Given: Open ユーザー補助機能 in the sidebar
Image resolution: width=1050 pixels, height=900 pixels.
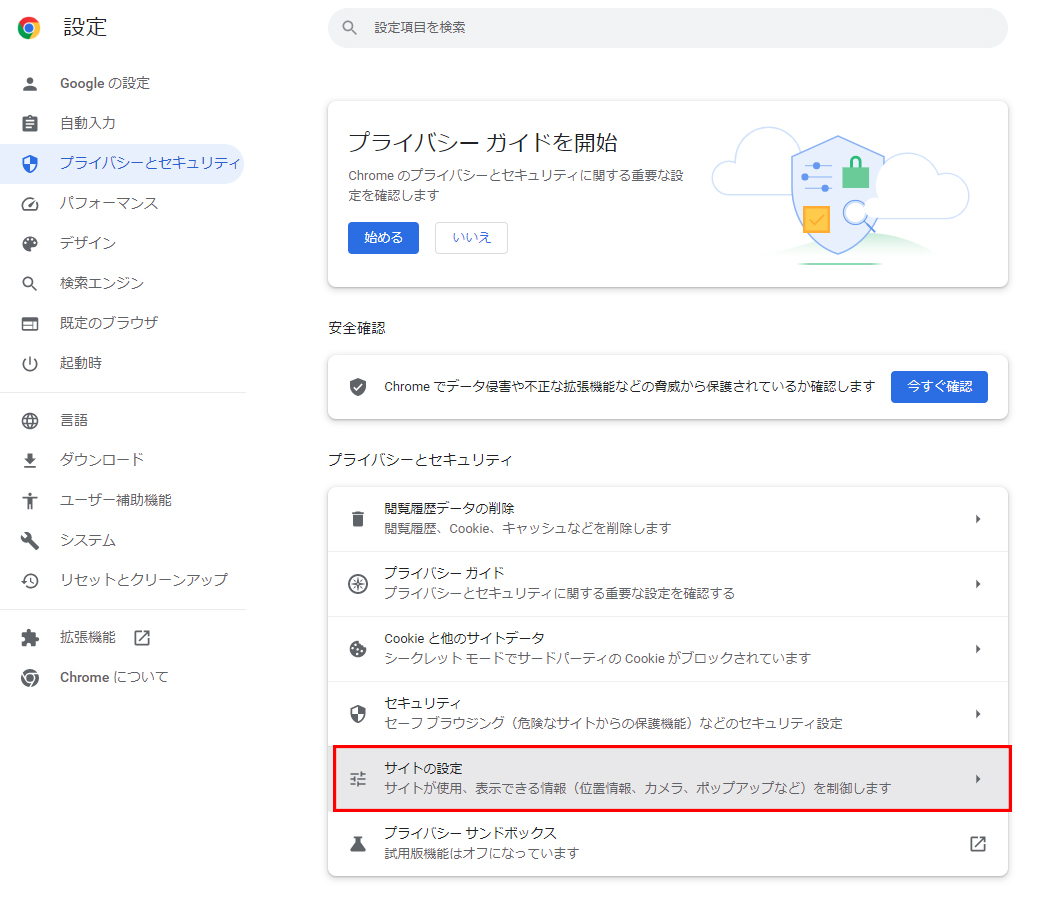Looking at the screenshot, I should [116, 500].
